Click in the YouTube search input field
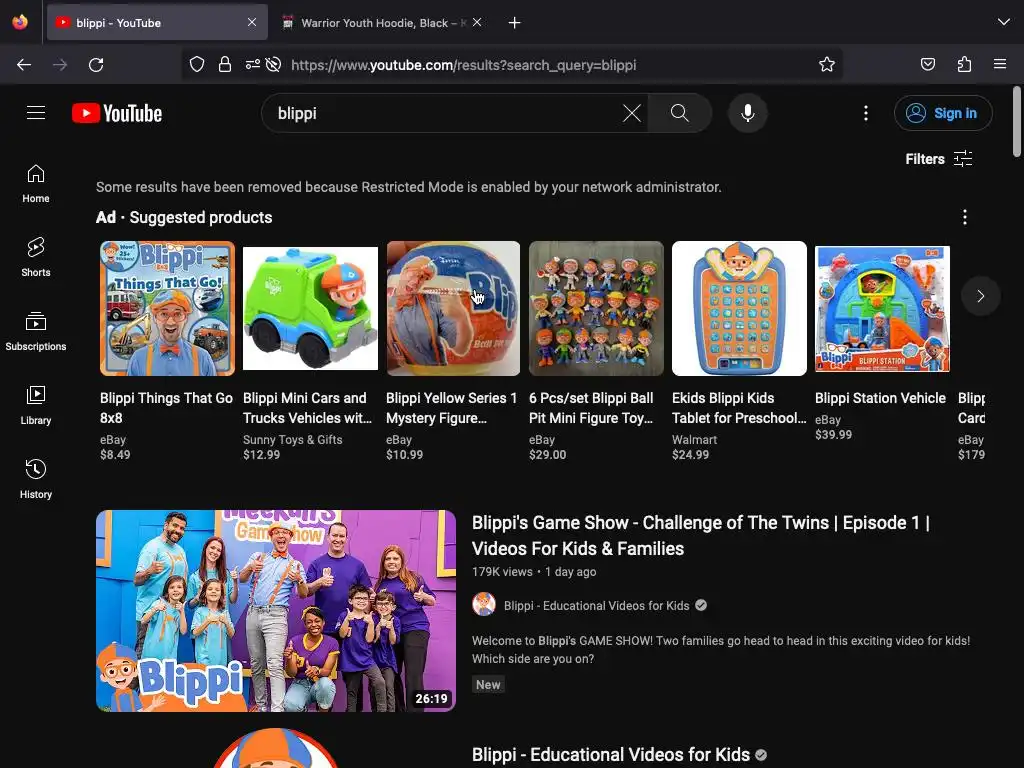Screen dimensions: 1024x768 (x=444, y=113)
